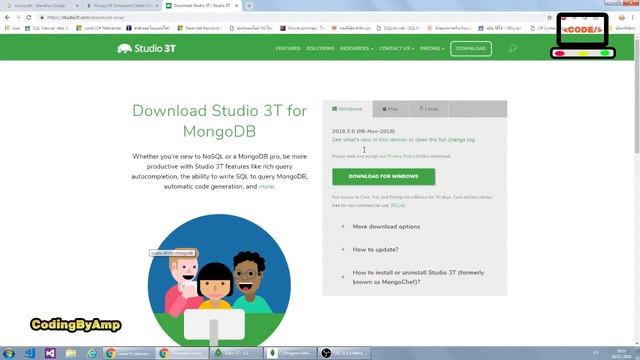Open the what's new in this version link

click(371, 140)
